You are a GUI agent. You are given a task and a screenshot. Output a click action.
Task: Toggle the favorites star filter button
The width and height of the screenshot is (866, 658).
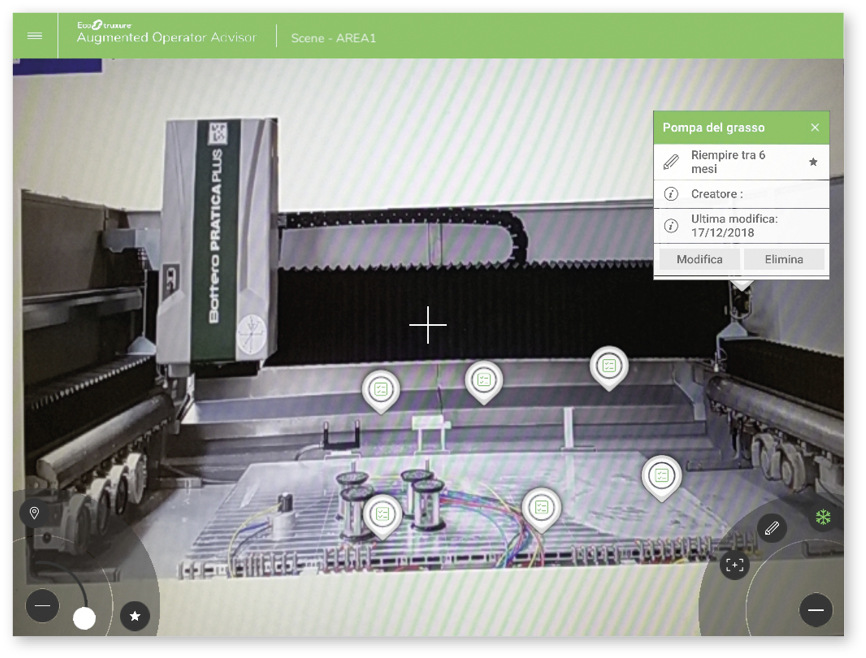click(135, 616)
